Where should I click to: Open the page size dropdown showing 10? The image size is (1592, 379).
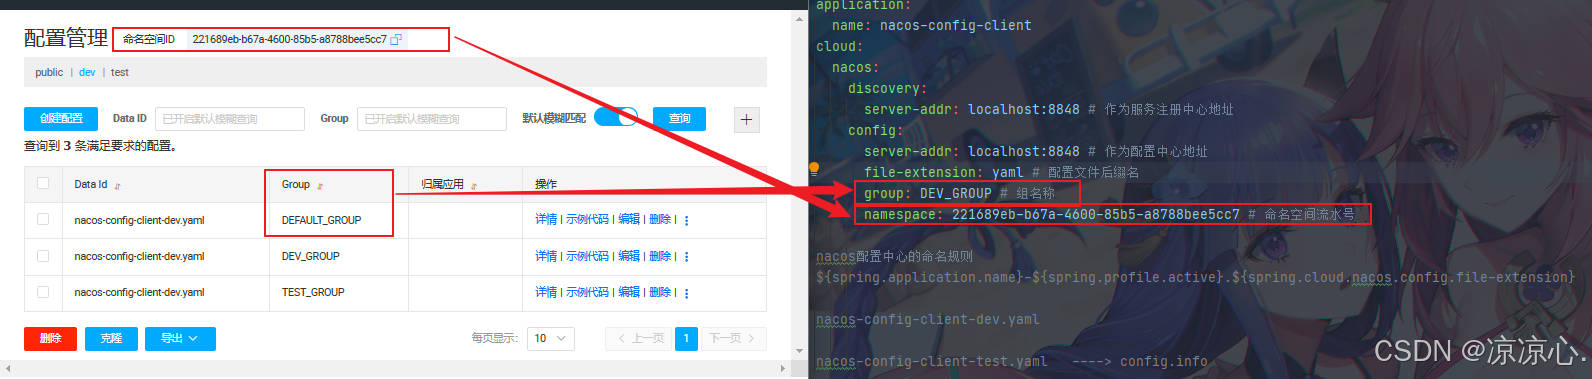pos(551,339)
